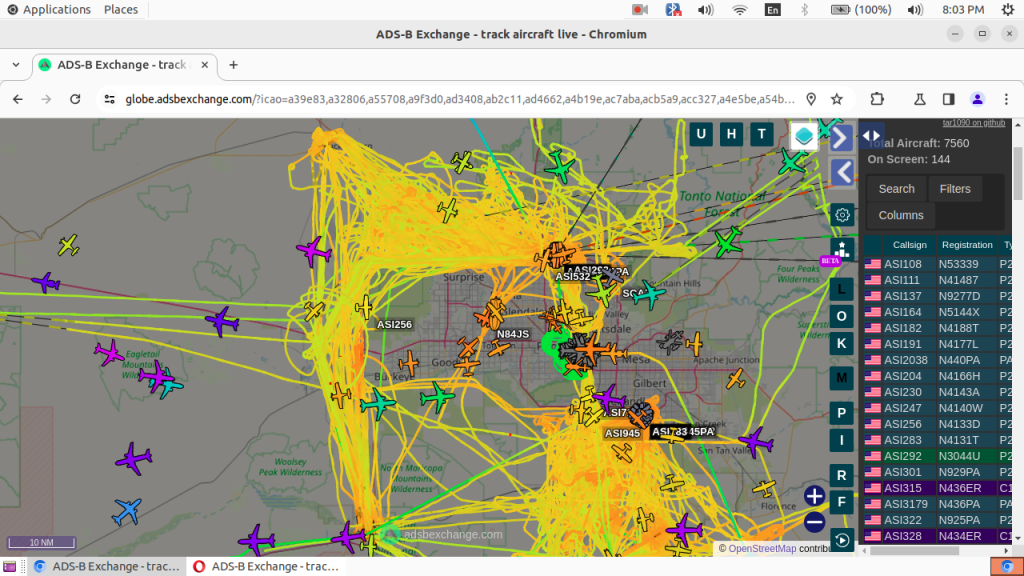1024x576 pixels.
Task: Open the Chromium three-dot menu
Action: click(1006, 99)
